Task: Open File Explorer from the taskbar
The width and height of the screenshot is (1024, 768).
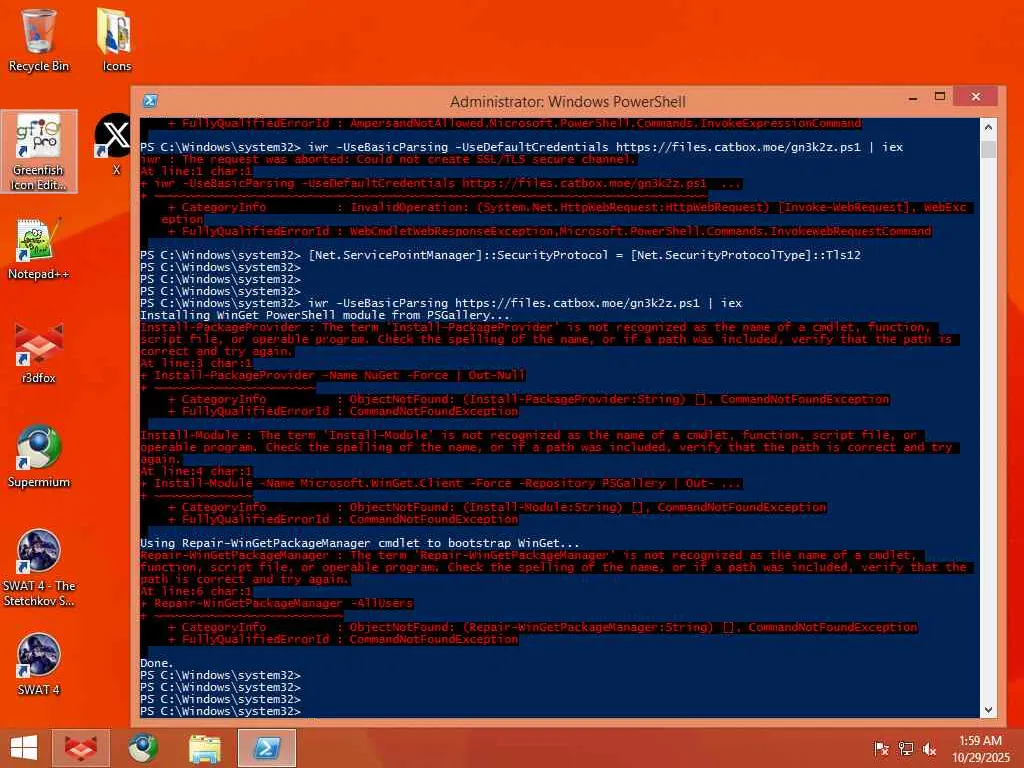Action: click(204, 748)
